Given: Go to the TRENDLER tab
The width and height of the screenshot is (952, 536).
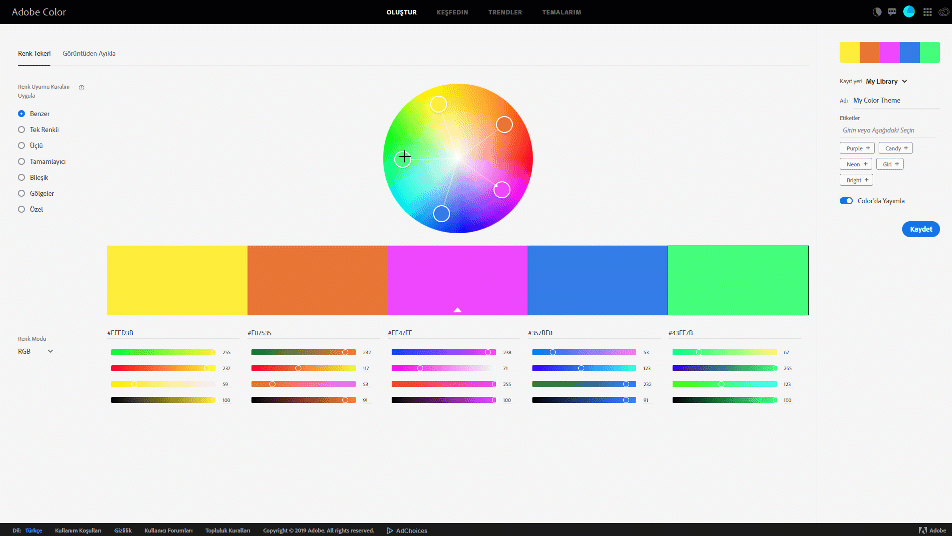Looking at the screenshot, I should tap(505, 12).
